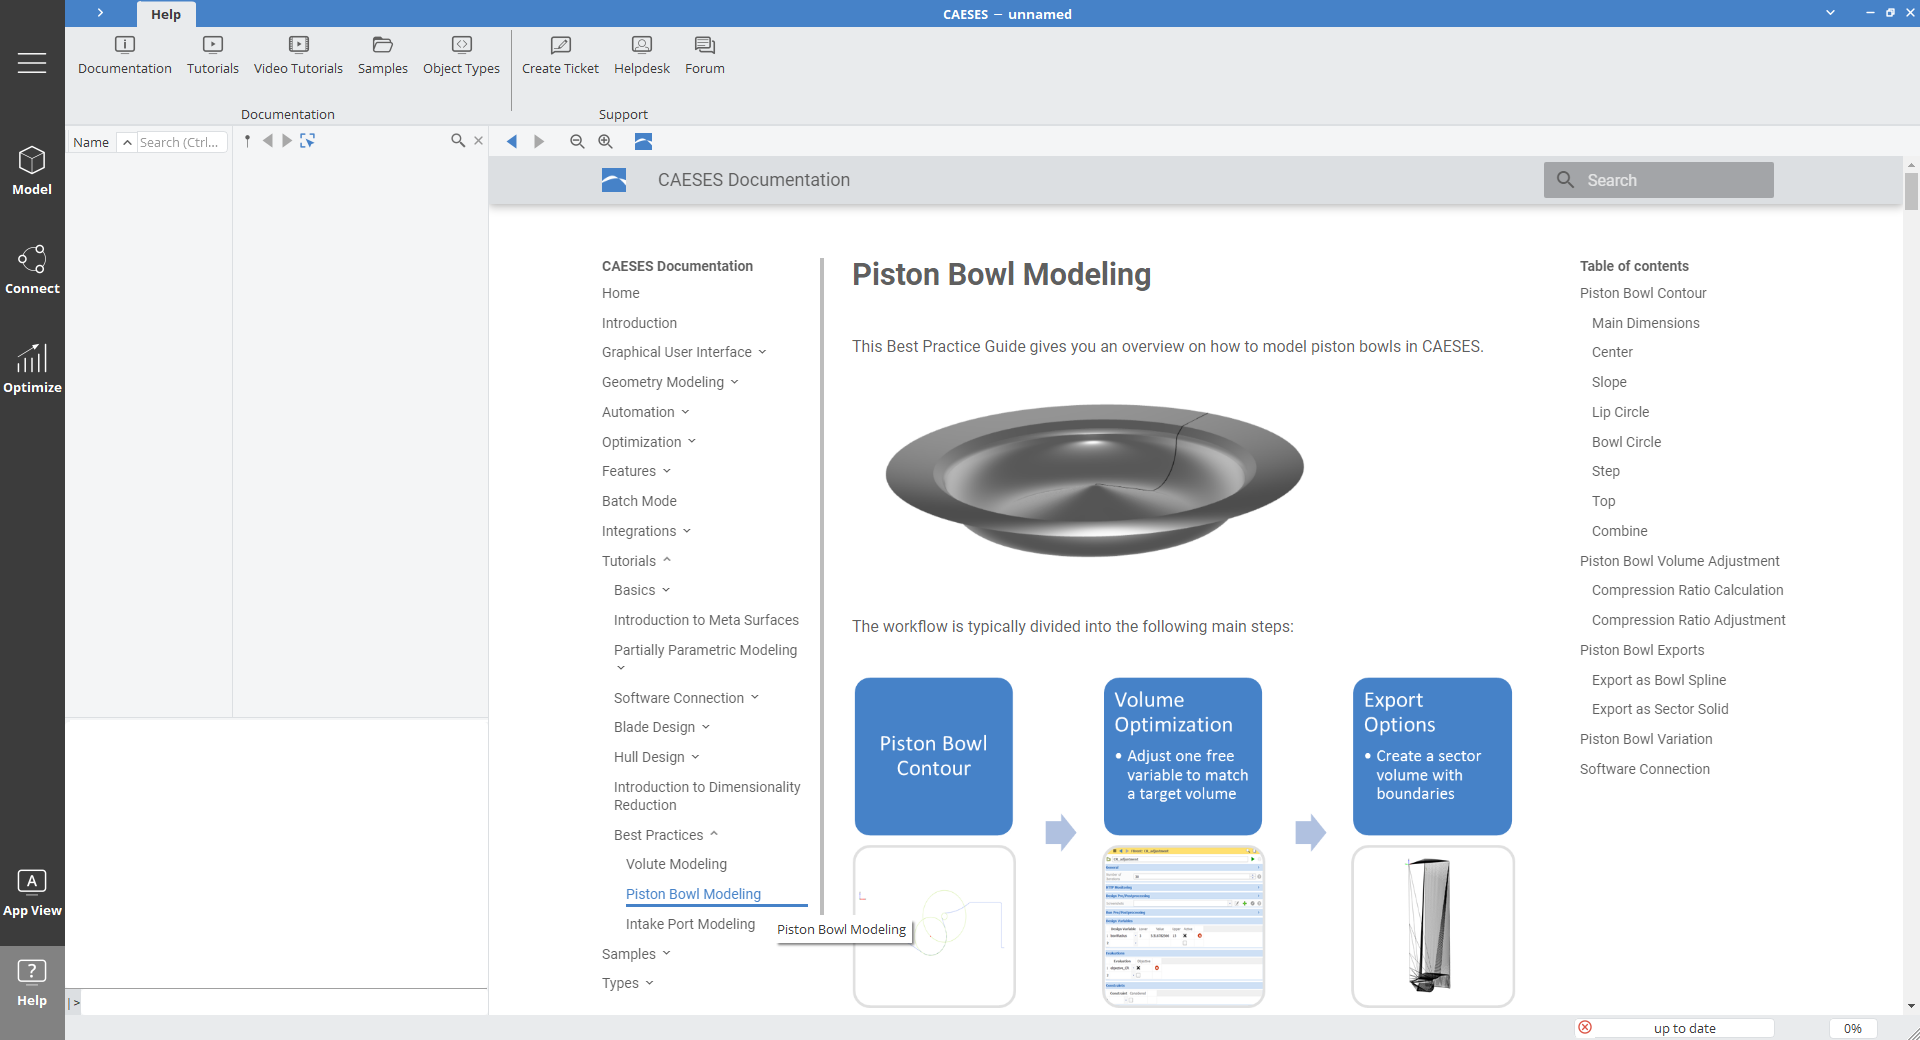Collapse the Best Practices section
The image size is (1920, 1040).
click(x=714, y=834)
